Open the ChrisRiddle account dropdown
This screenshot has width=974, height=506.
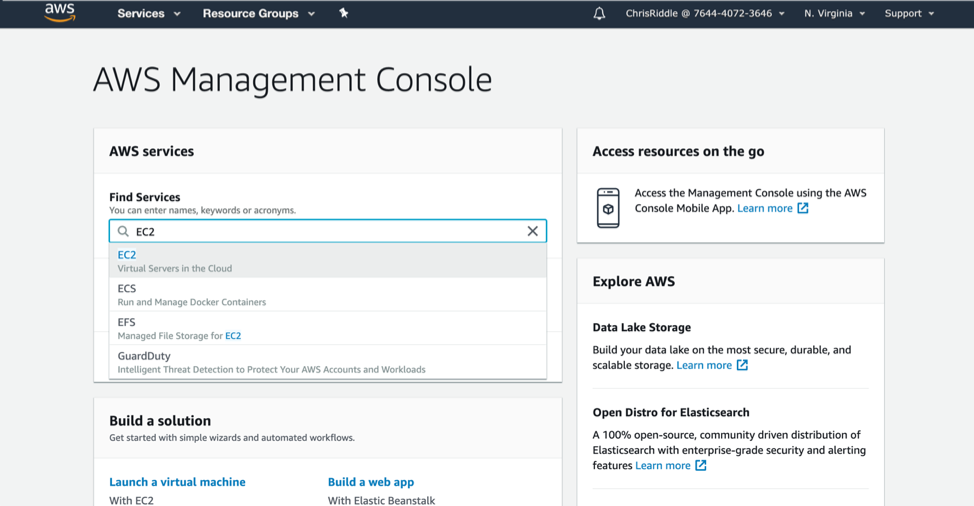(x=705, y=14)
